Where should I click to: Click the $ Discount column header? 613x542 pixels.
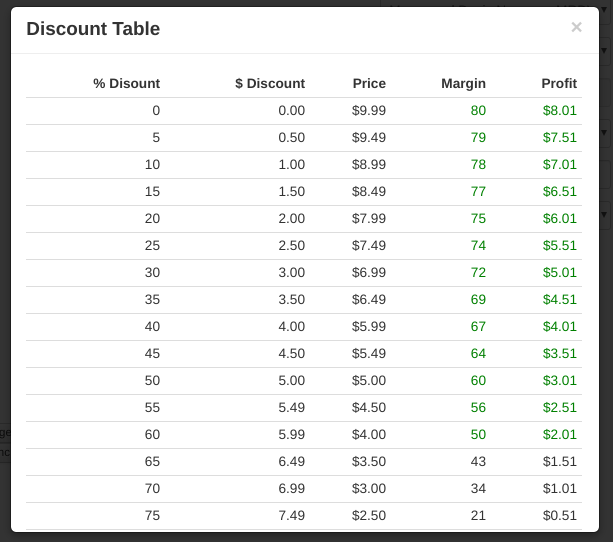(270, 83)
